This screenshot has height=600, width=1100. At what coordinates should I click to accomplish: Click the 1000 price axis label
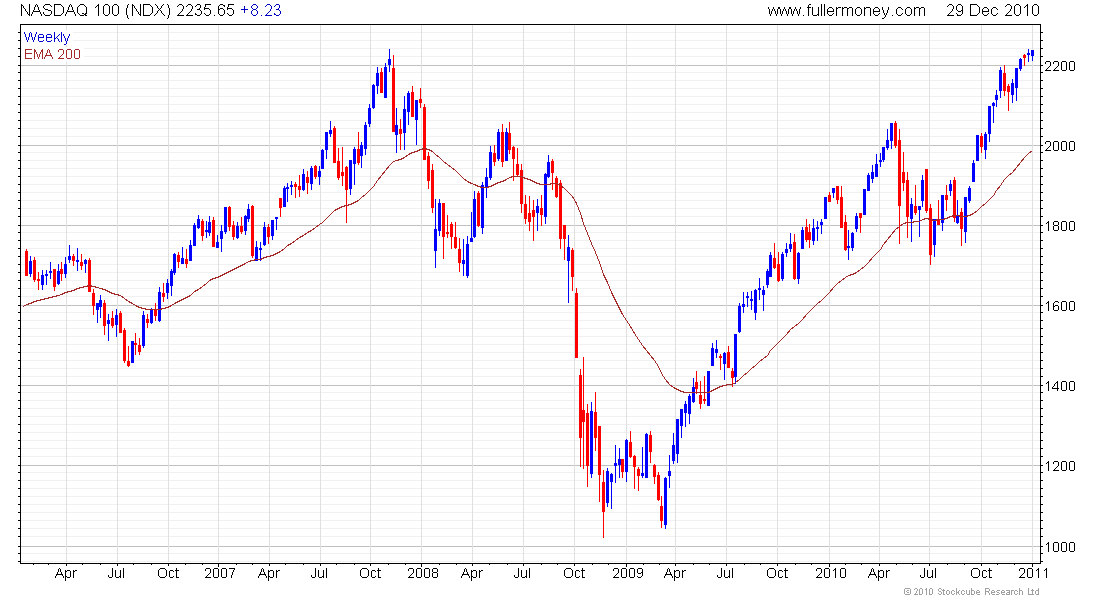click(x=1060, y=547)
